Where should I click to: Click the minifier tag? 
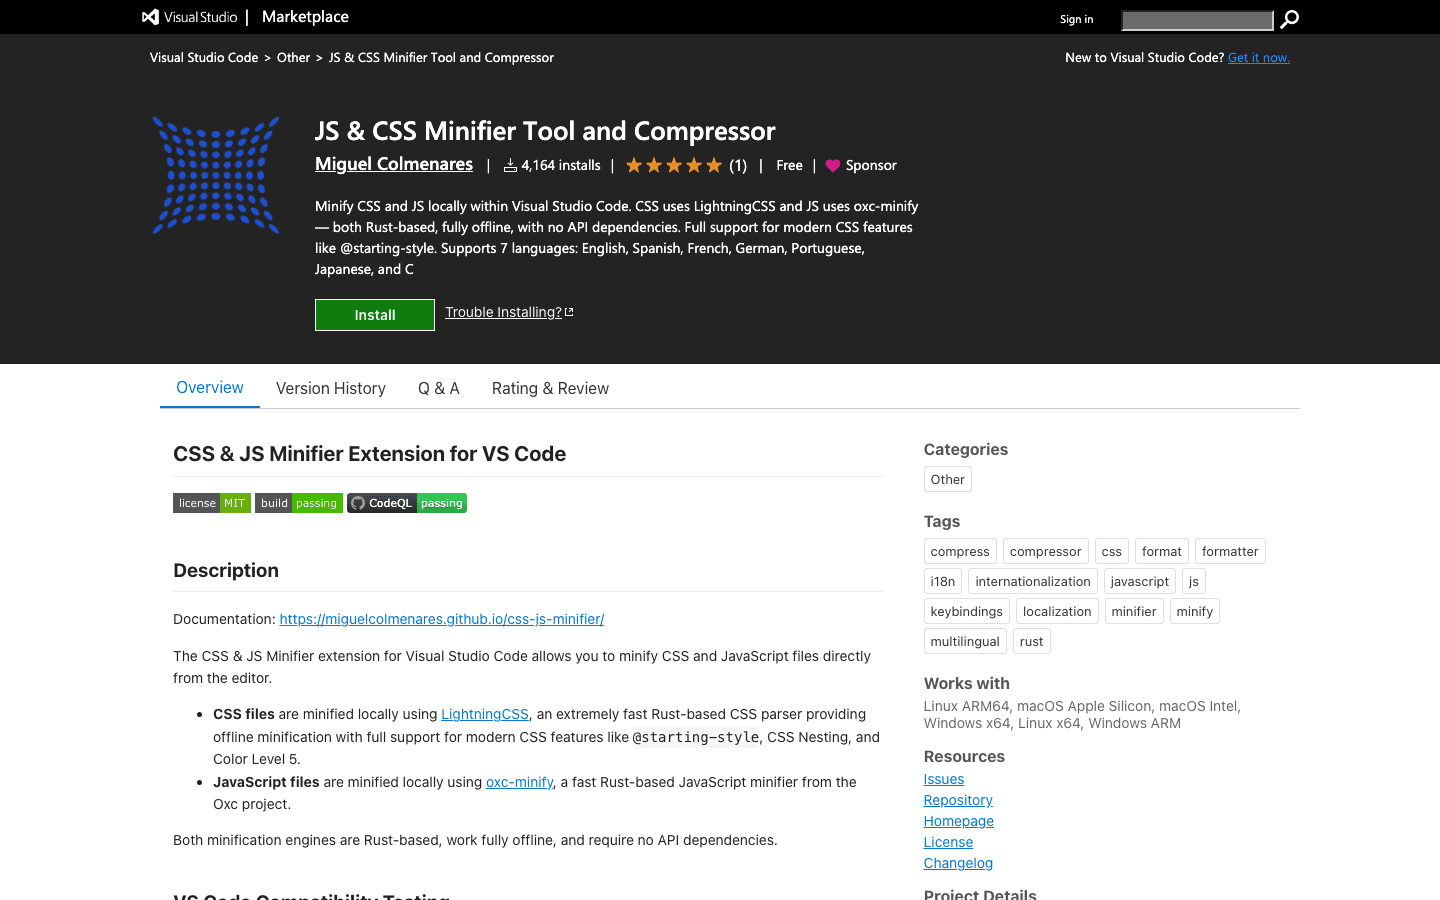(1134, 611)
